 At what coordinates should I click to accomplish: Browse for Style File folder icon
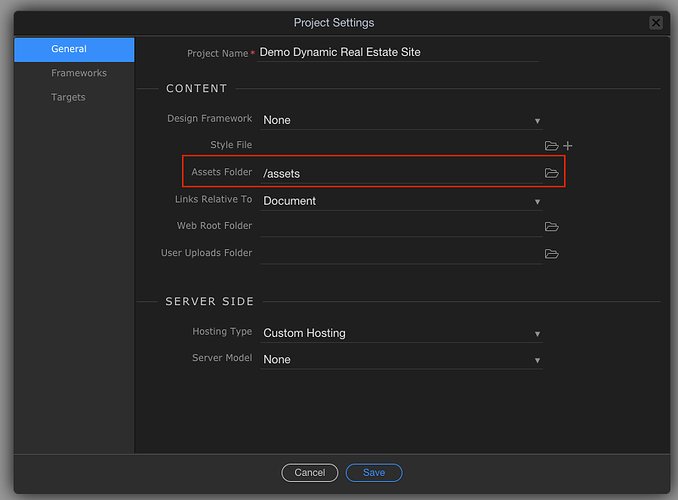(x=551, y=146)
